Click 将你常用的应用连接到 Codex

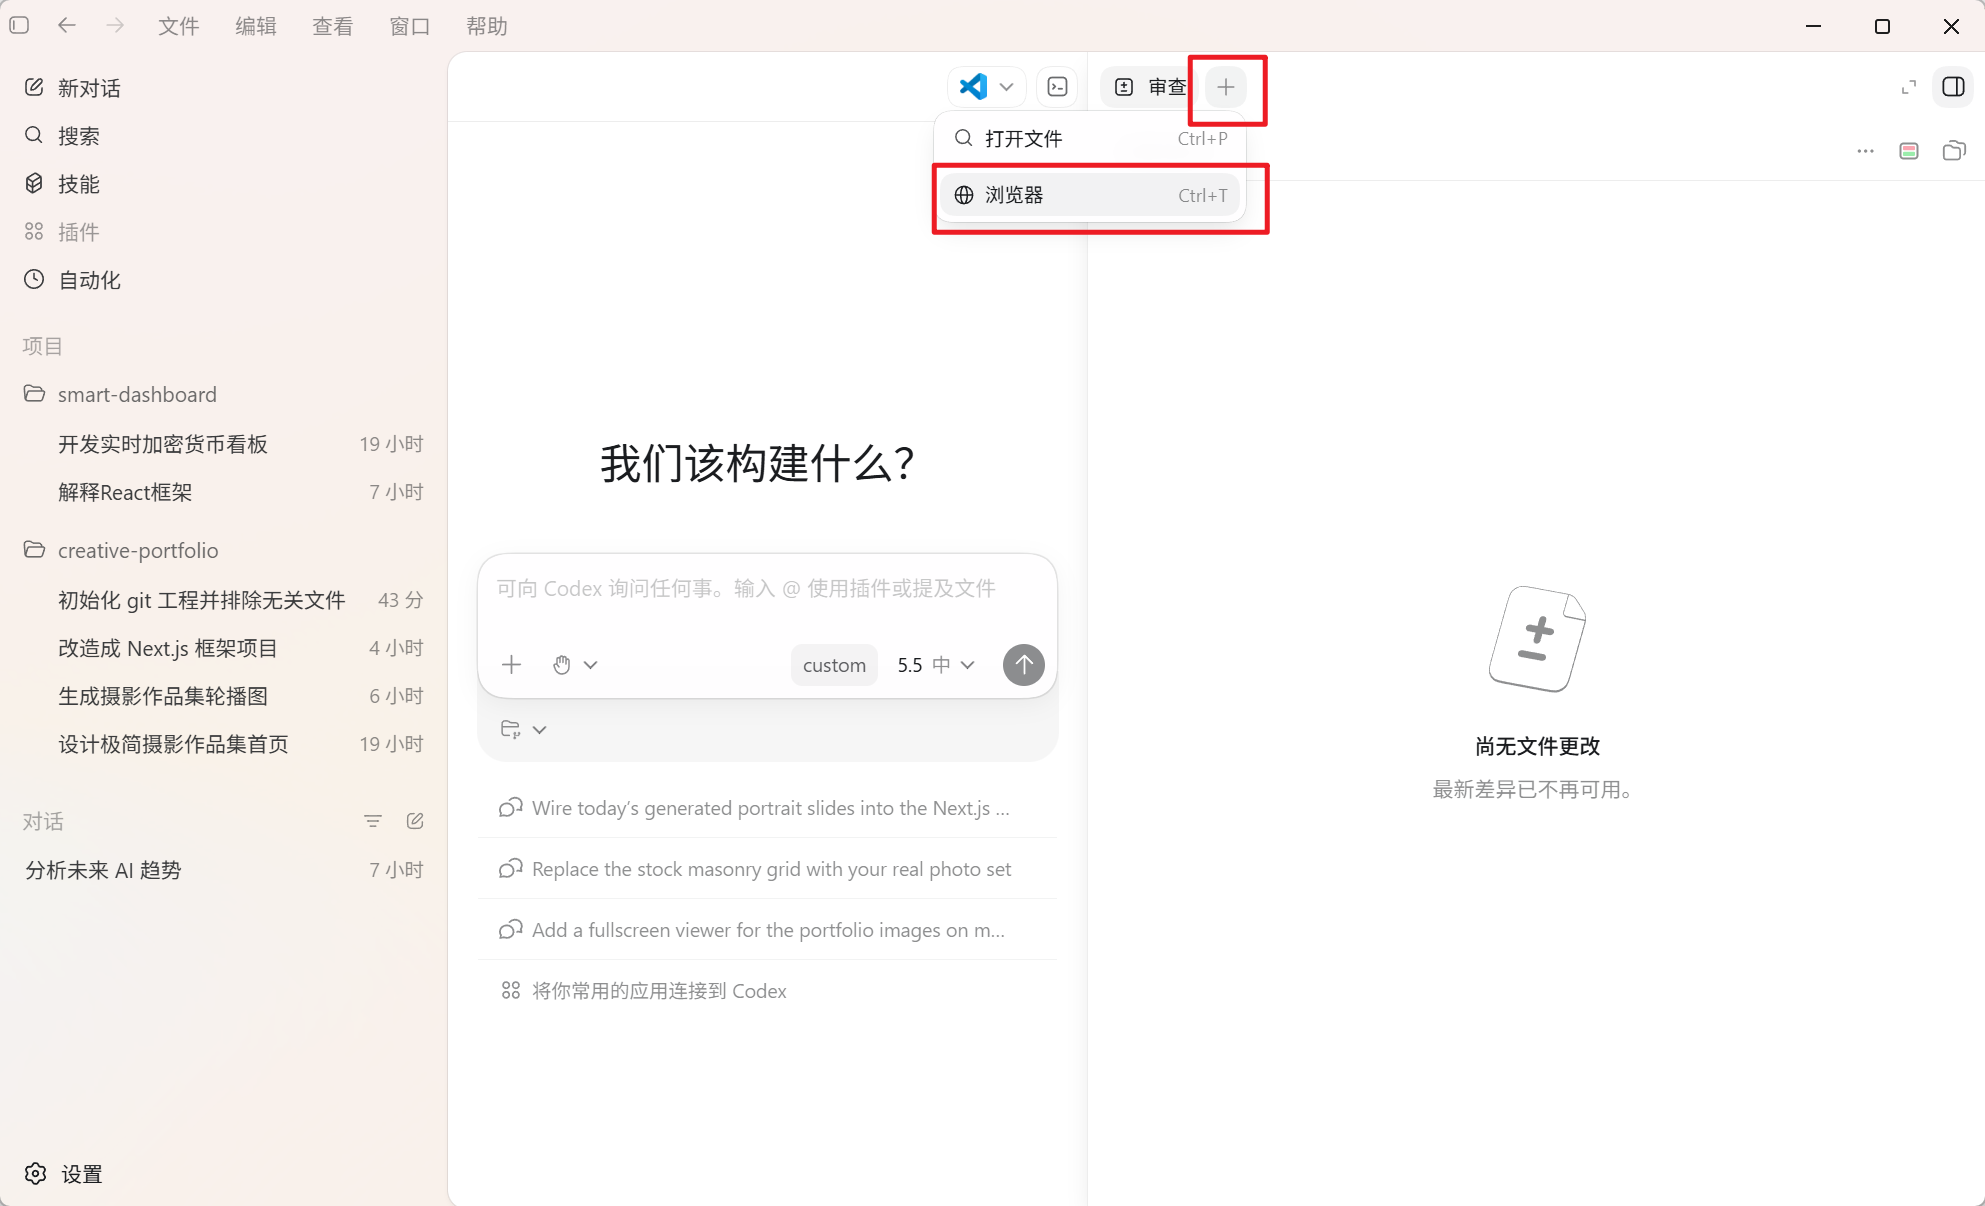(767, 991)
